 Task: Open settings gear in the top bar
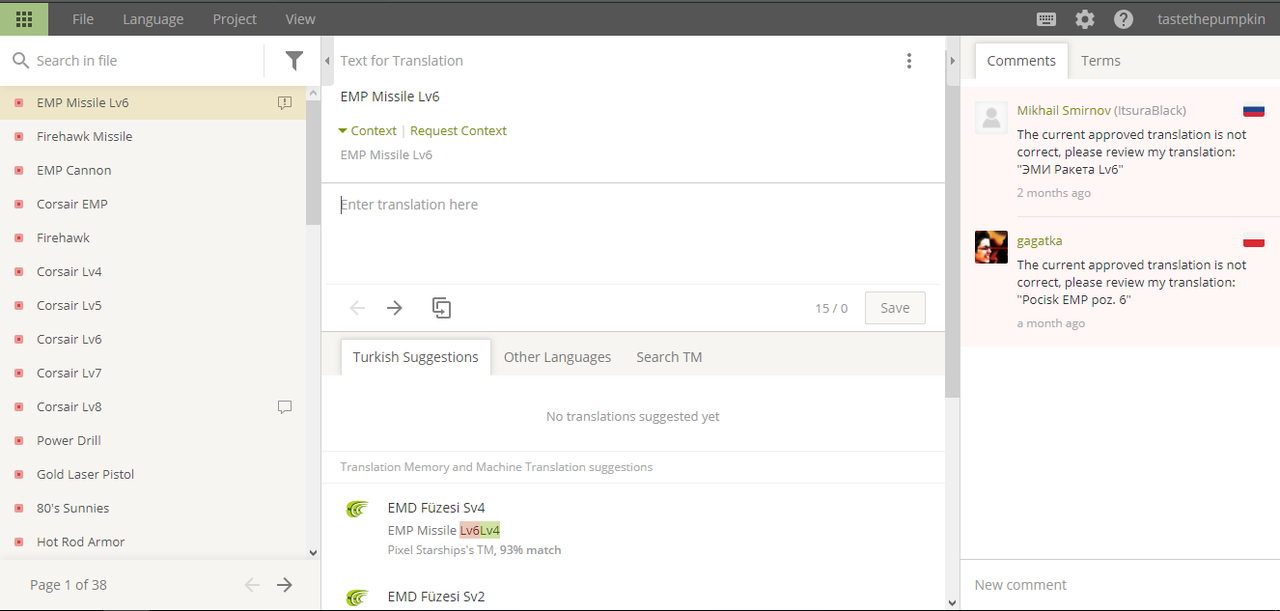point(1085,19)
